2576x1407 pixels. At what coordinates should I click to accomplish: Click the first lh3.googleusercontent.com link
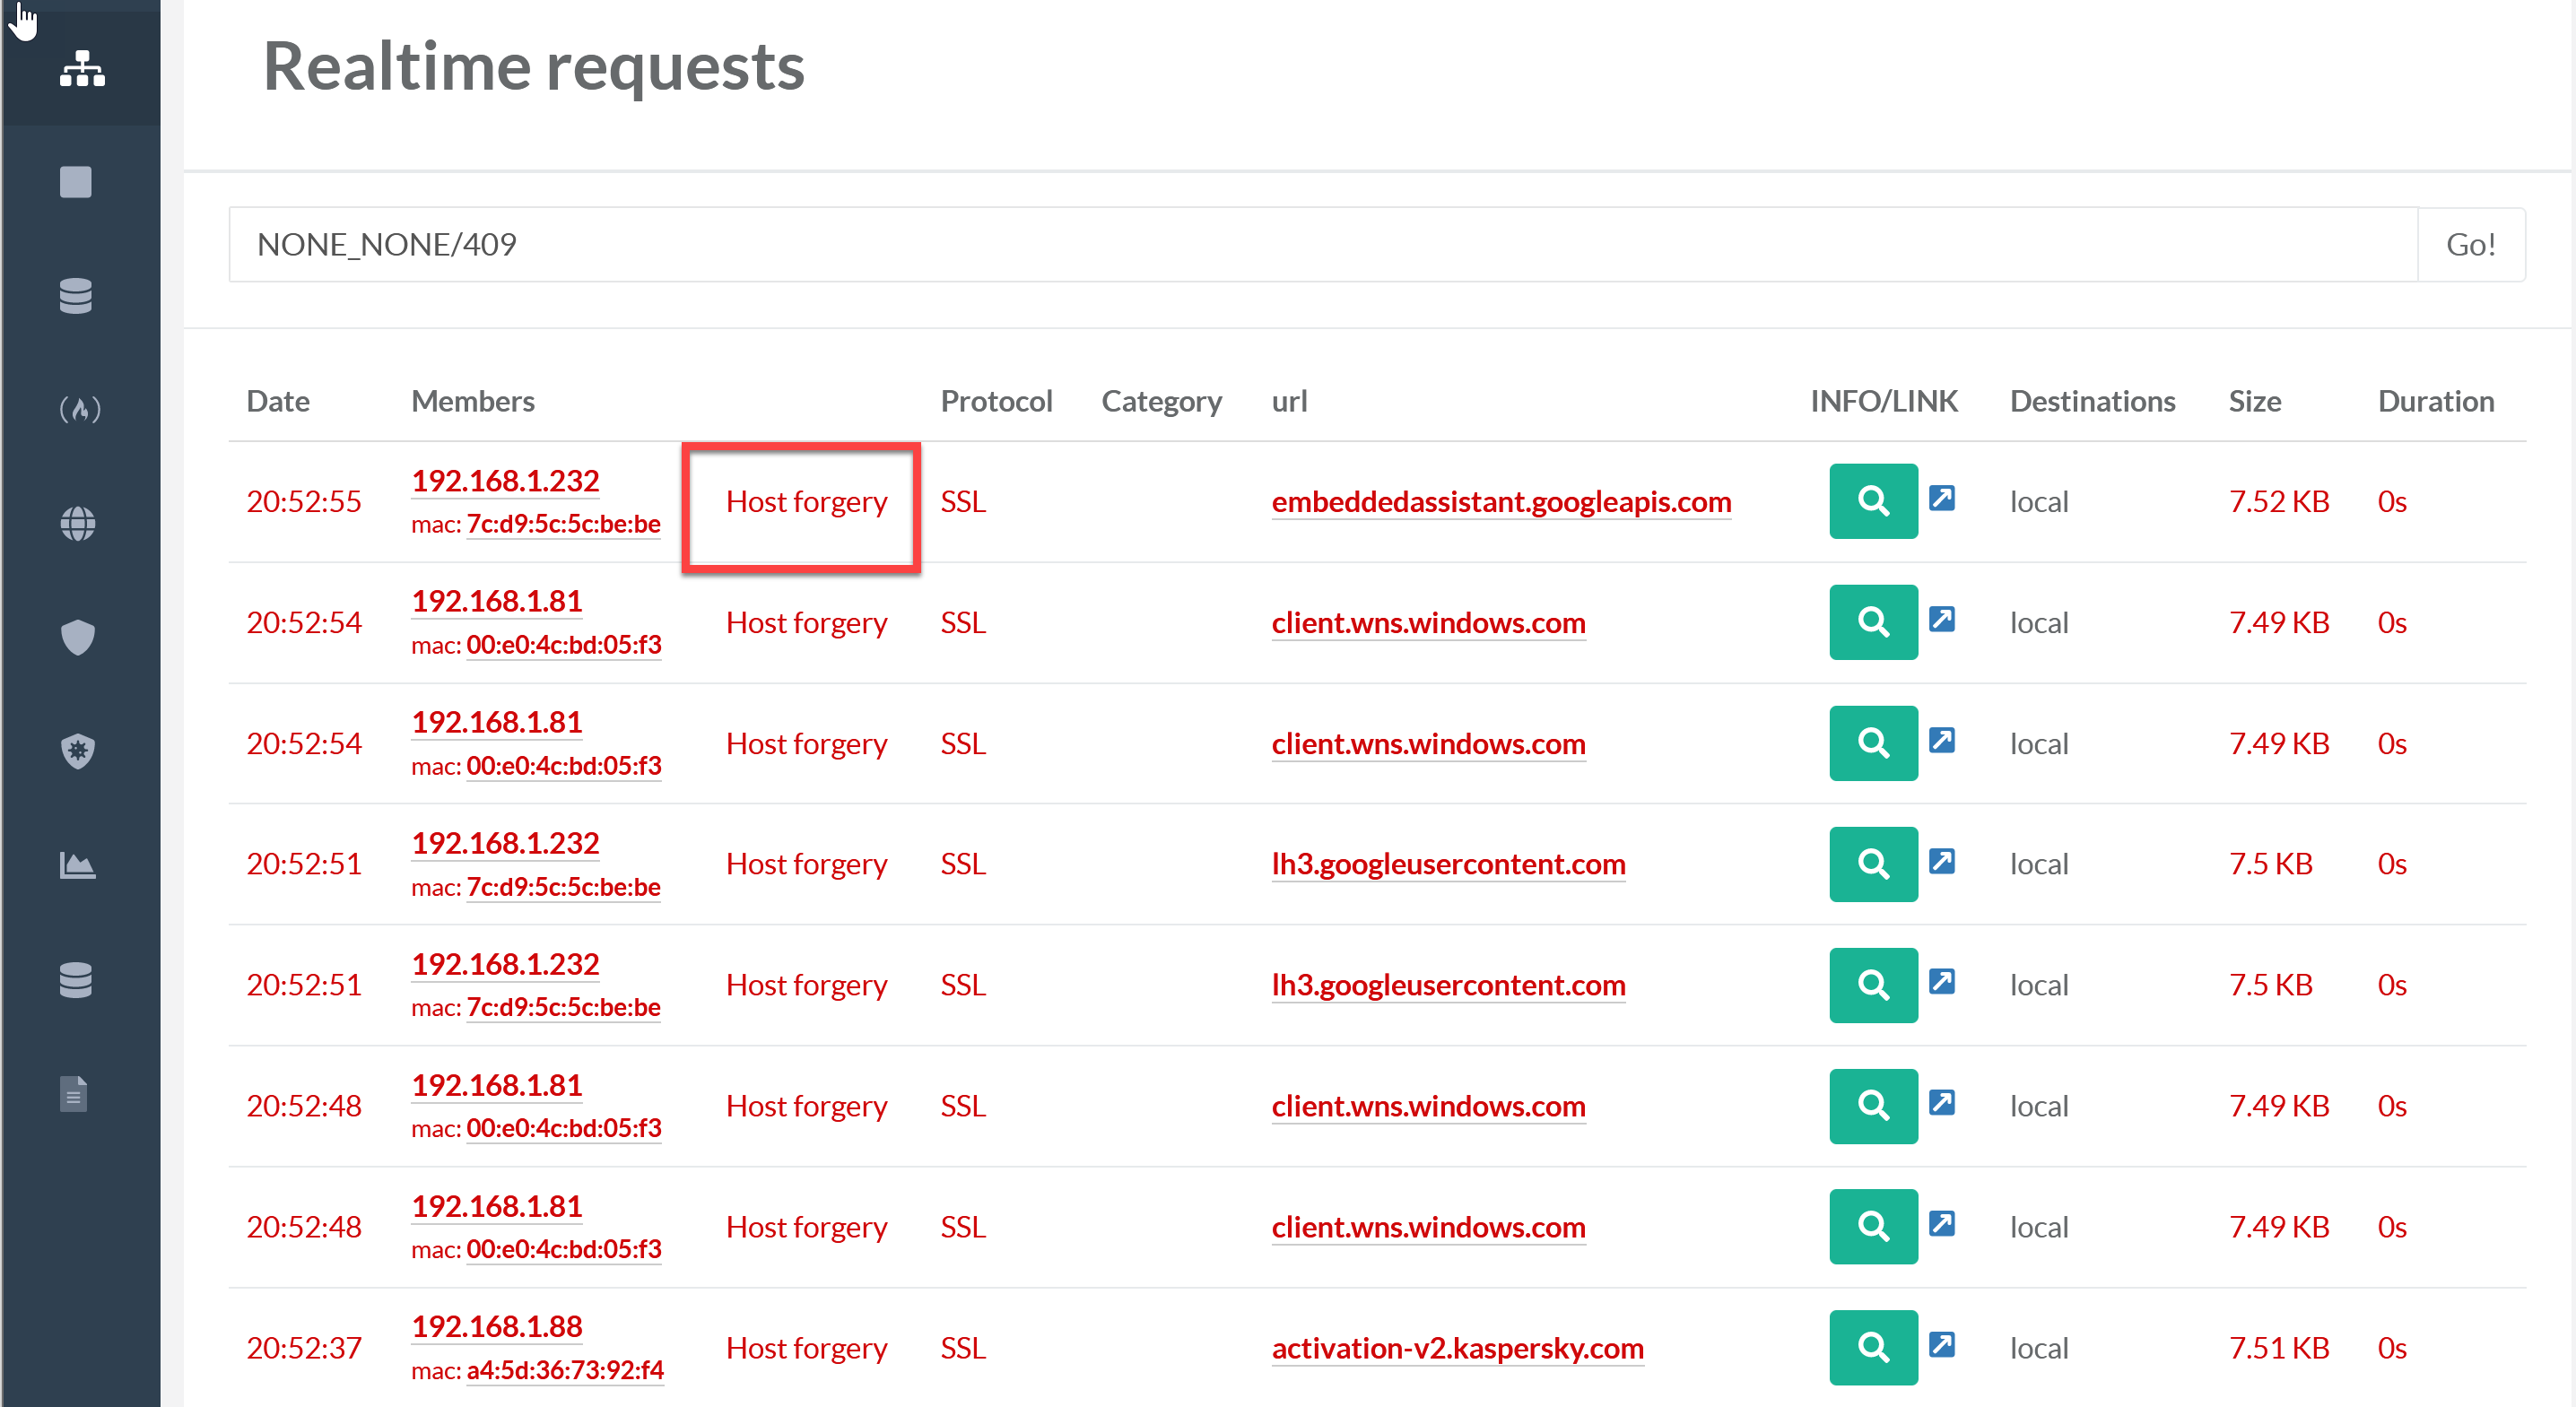click(1447, 863)
